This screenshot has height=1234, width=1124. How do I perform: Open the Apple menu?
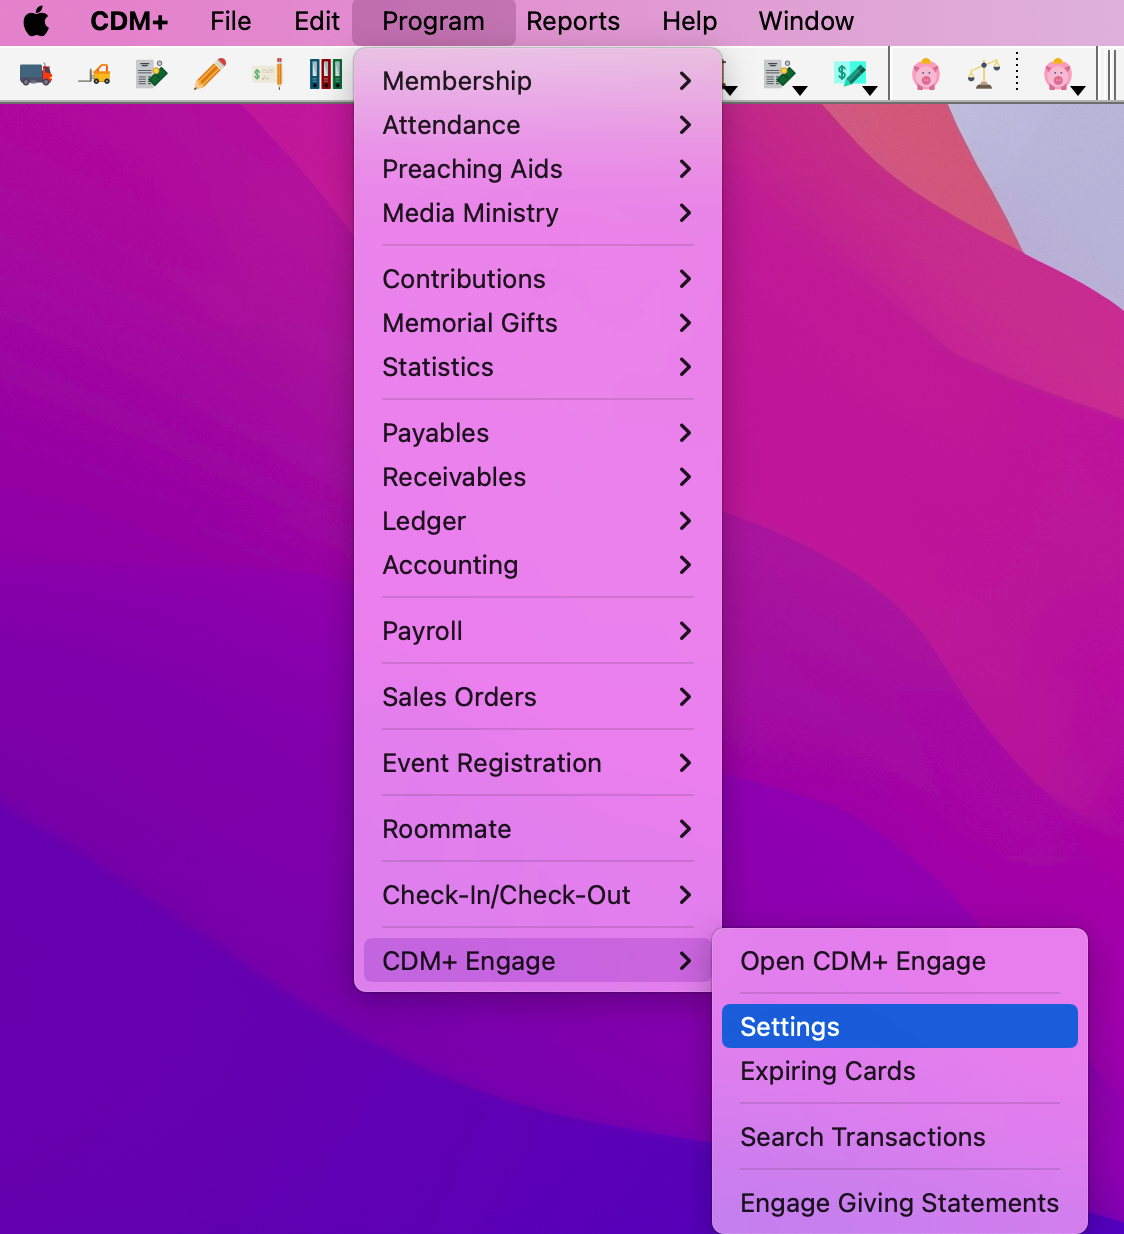36,21
